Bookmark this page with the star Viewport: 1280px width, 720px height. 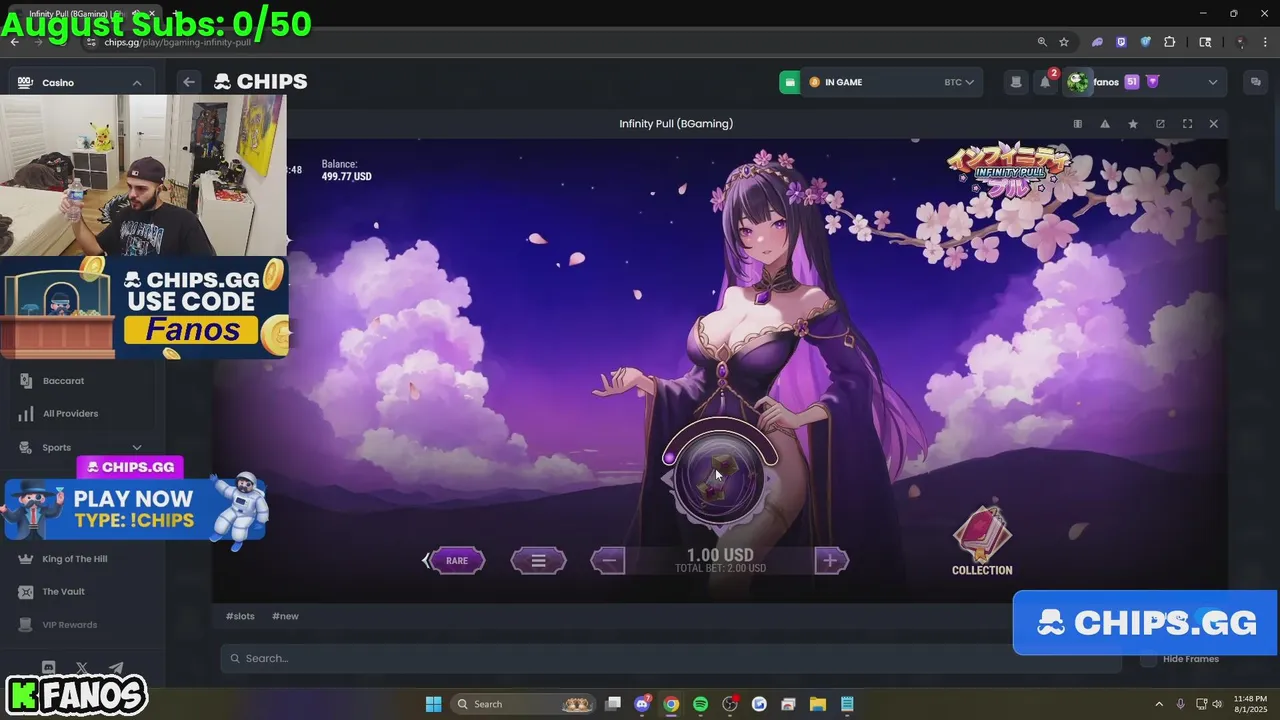pyautogui.click(x=1064, y=42)
